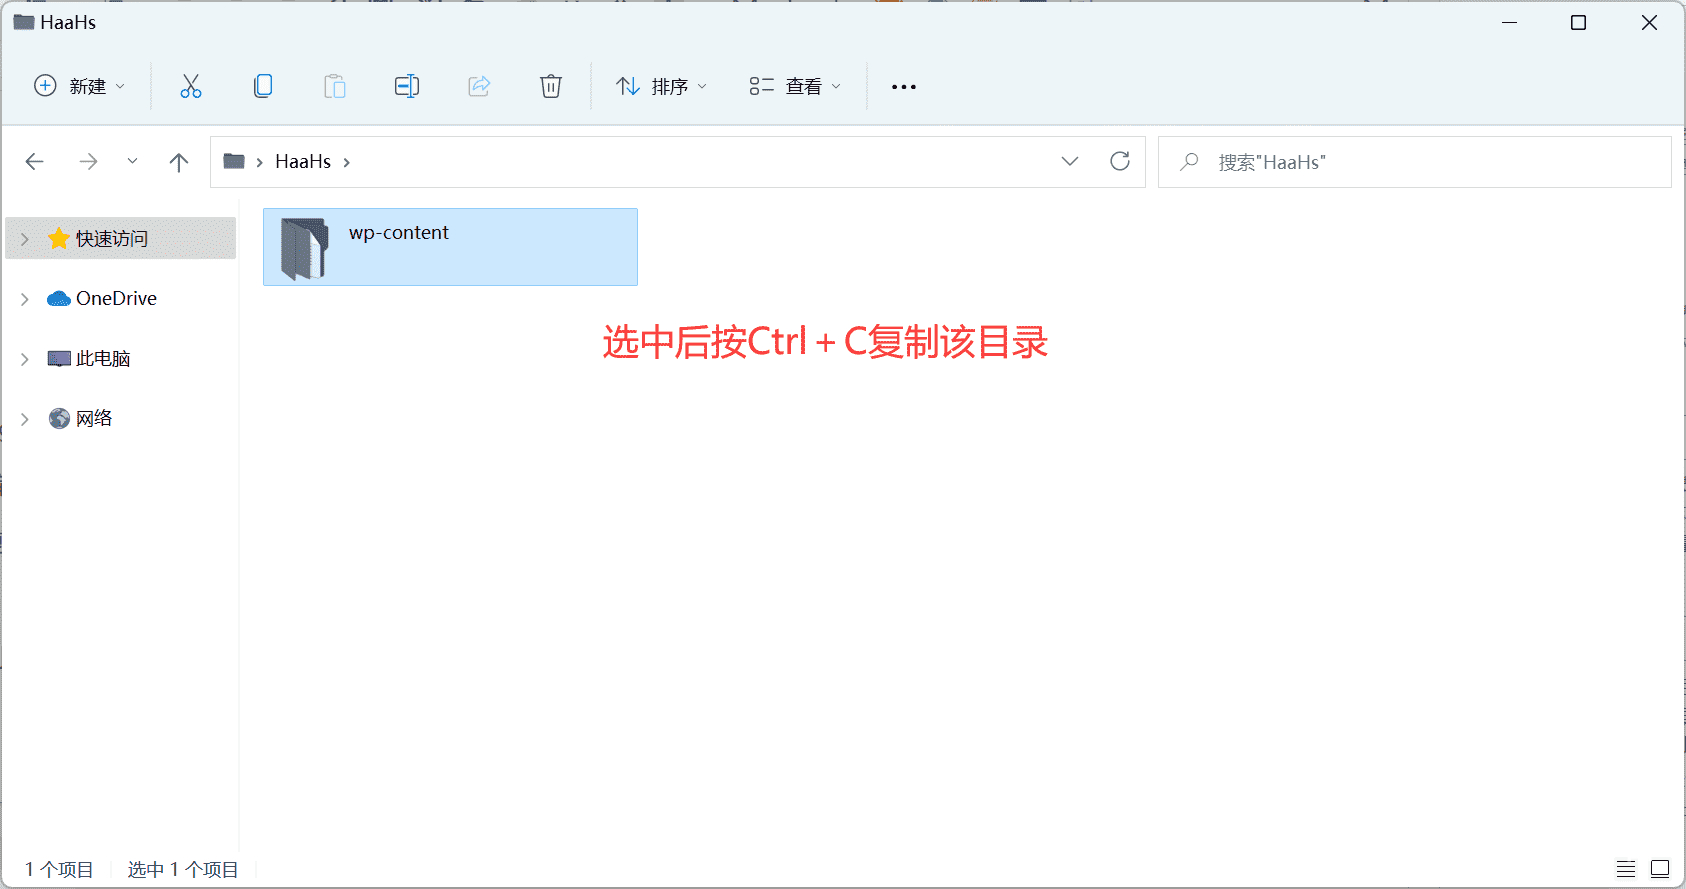Select the wp-content folder

[x=450, y=247]
